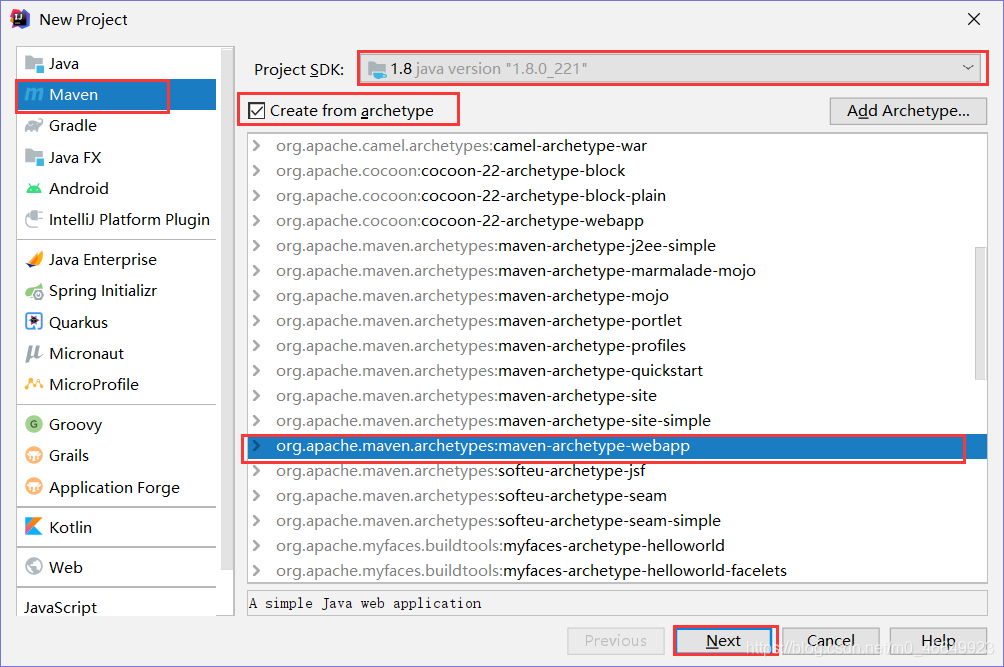
Task: Click the Java folder icon in sidebar
Action: tap(34, 63)
